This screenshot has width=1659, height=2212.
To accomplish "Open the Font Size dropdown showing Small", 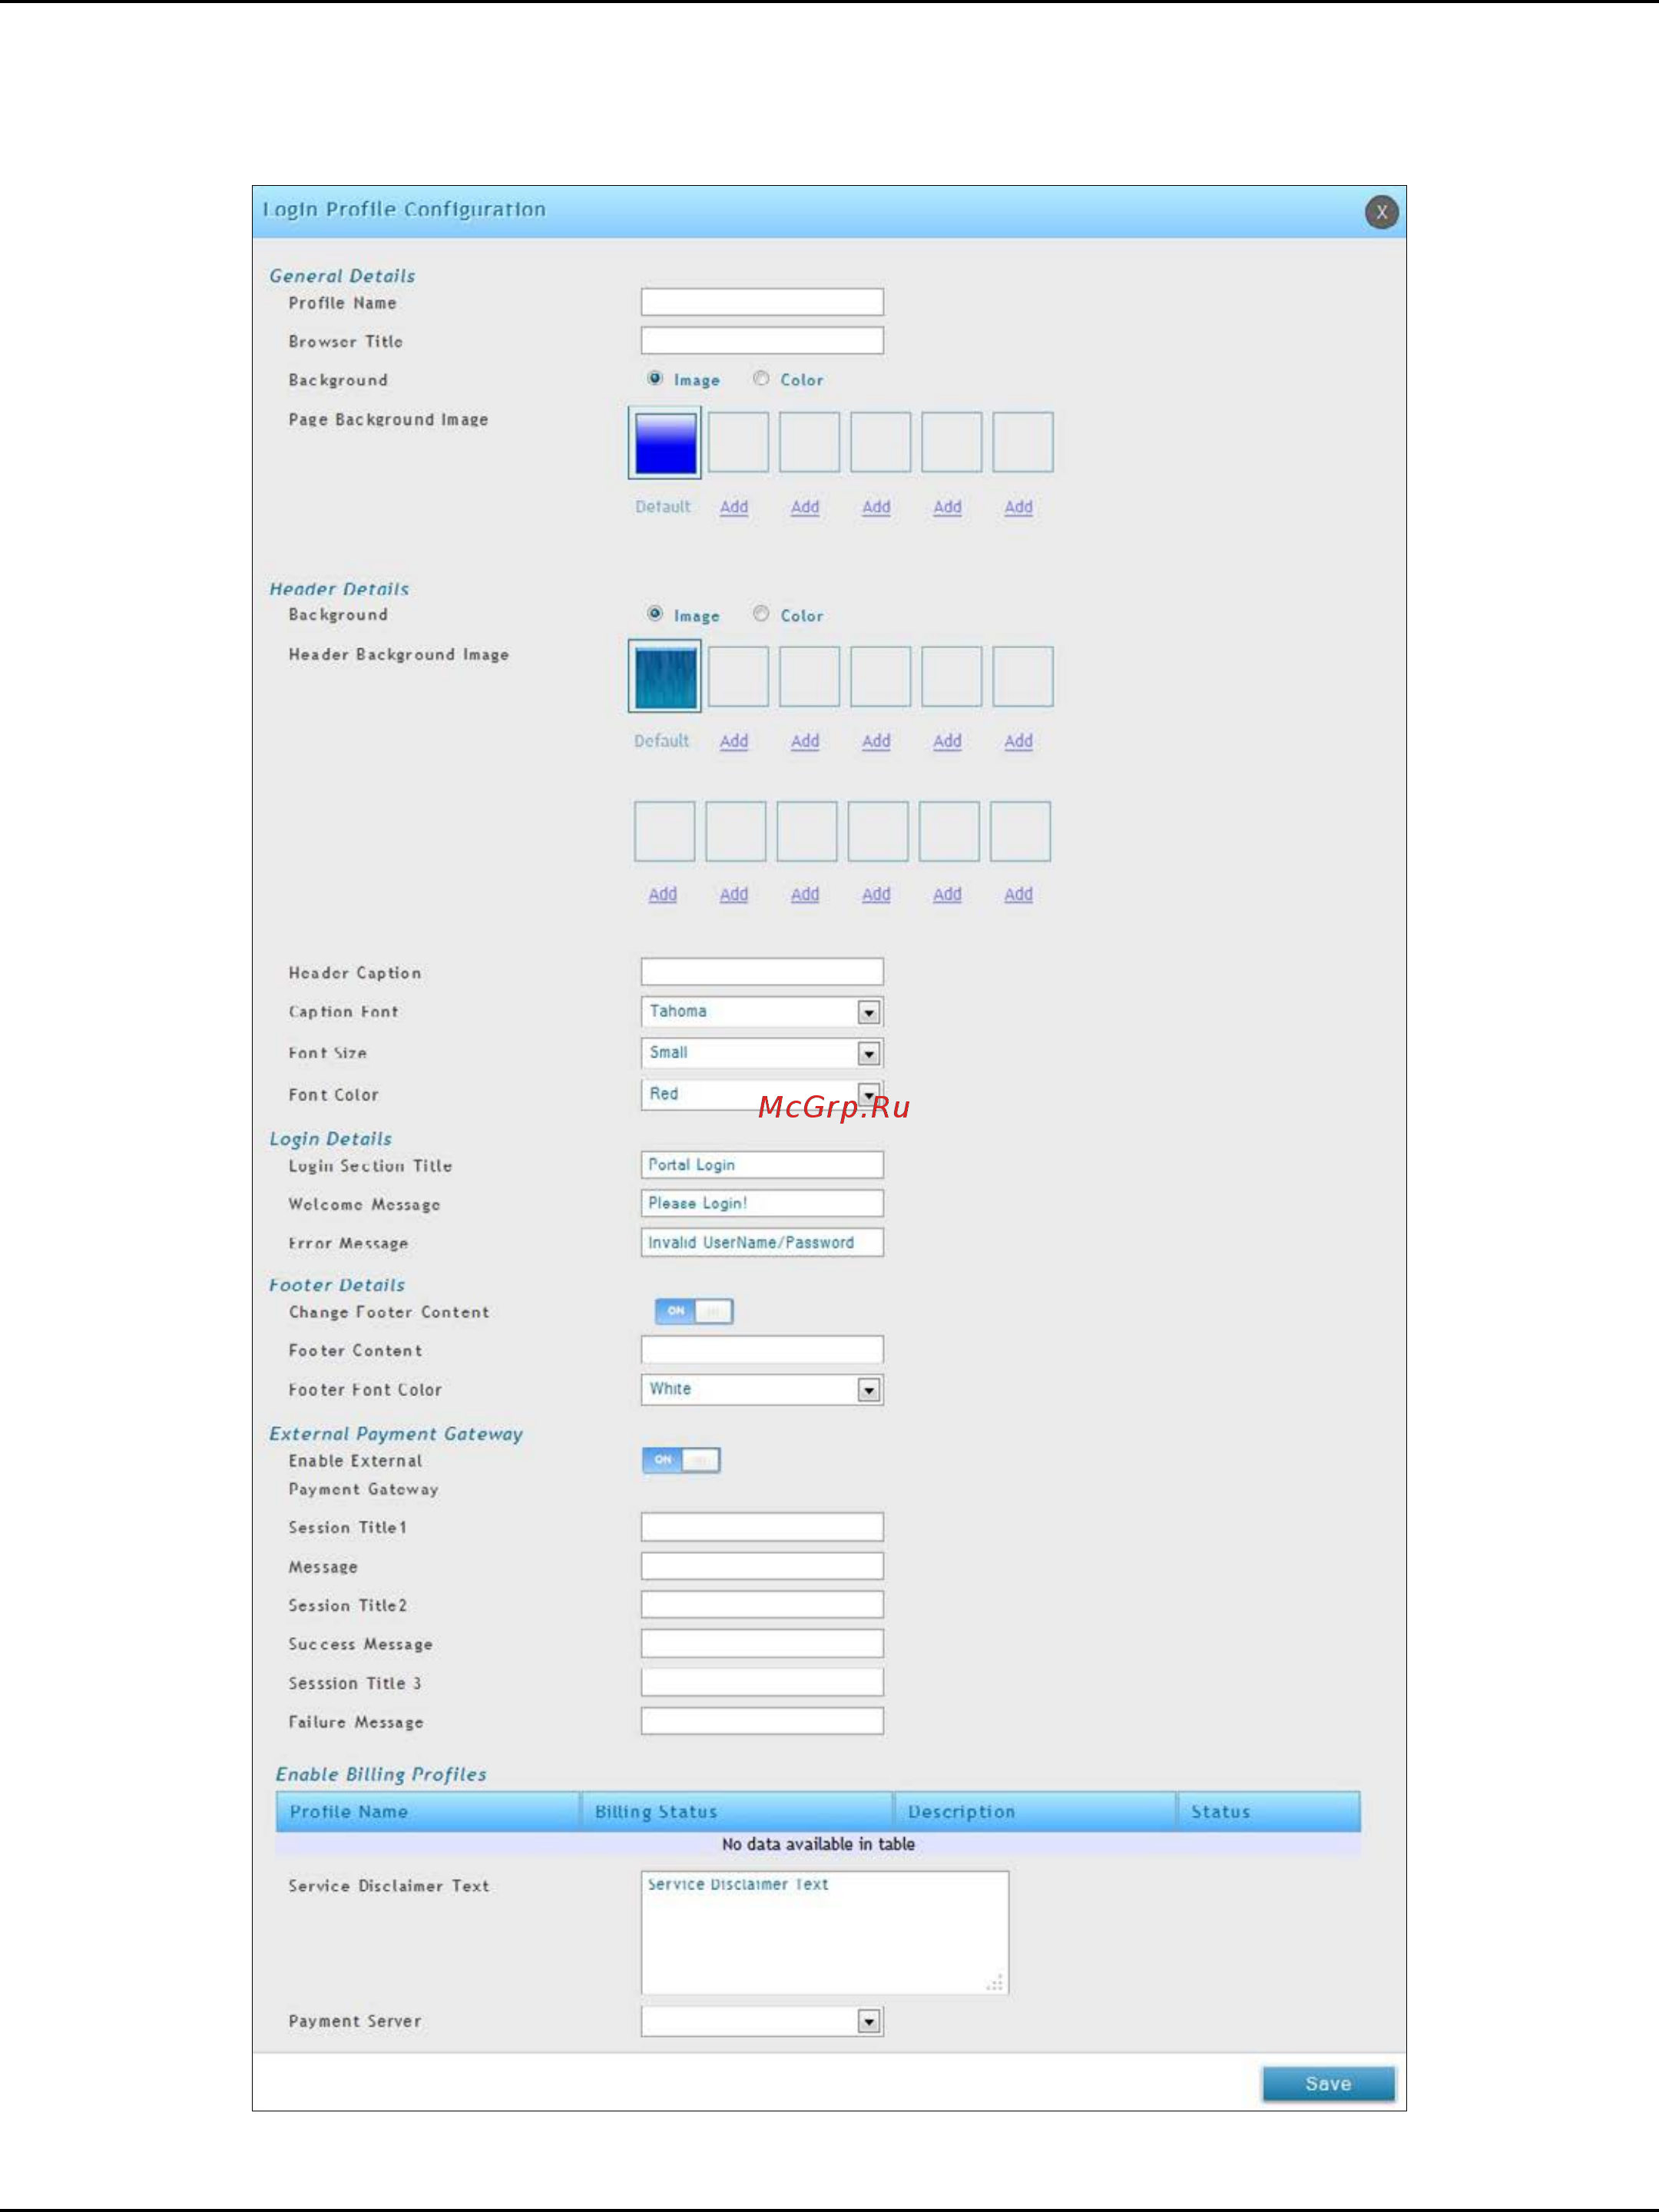I will [x=762, y=1053].
